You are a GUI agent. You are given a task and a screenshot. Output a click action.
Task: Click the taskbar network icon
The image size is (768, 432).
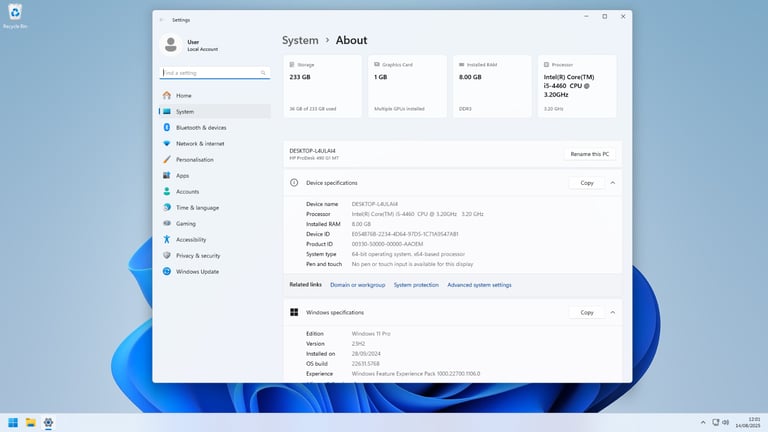716,422
